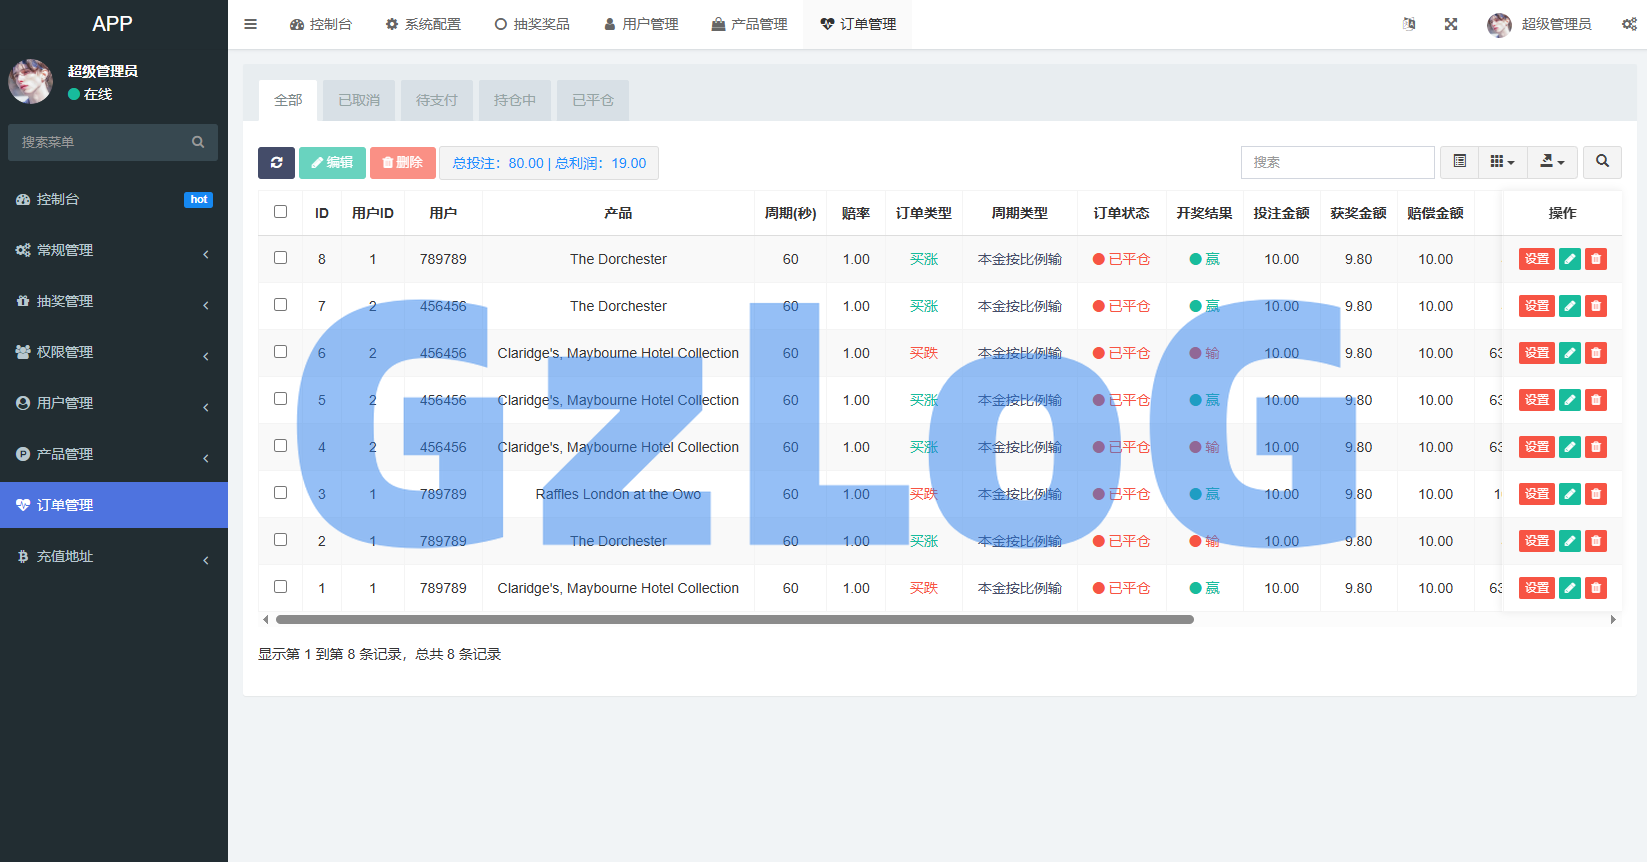Viewport: 1647px width, 862px height.
Task: Click the fullscreen icon in header
Action: coord(1451,24)
